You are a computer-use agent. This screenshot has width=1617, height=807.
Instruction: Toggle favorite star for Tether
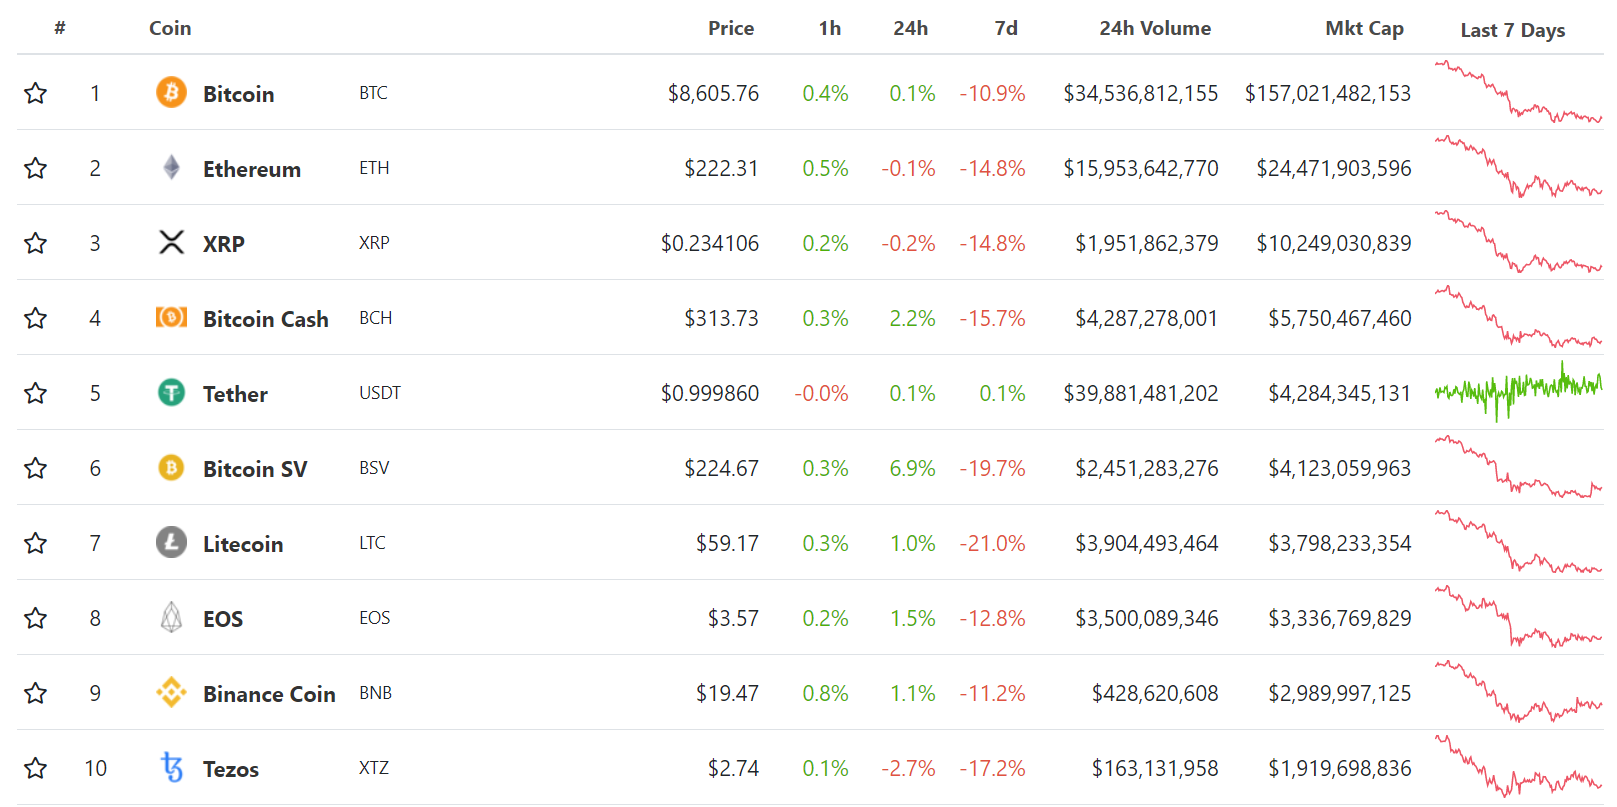(x=36, y=393)
